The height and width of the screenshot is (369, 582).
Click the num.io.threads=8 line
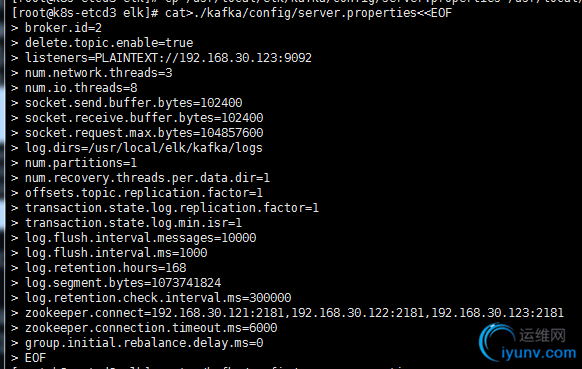tap(81, 88)
